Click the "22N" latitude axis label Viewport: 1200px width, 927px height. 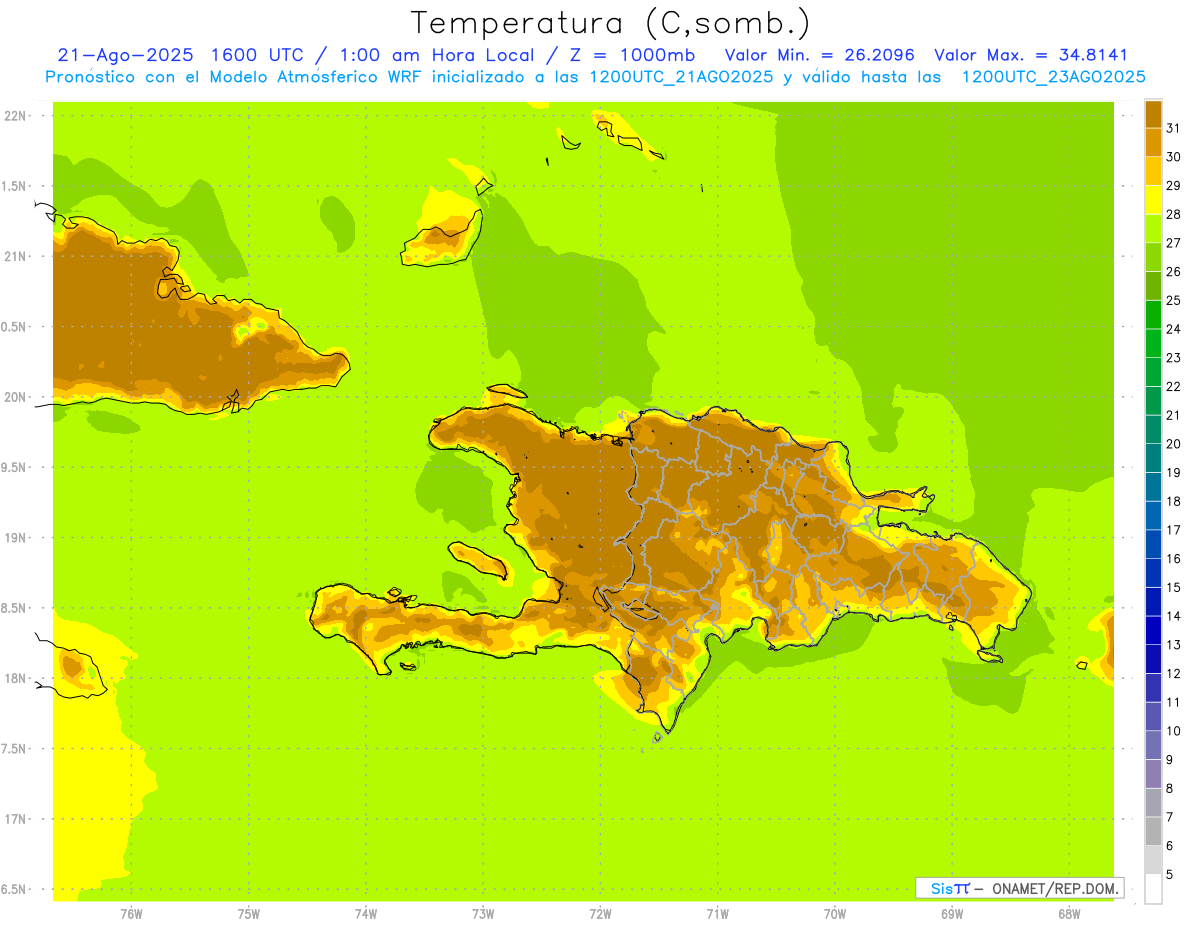[x=16, y=116]
